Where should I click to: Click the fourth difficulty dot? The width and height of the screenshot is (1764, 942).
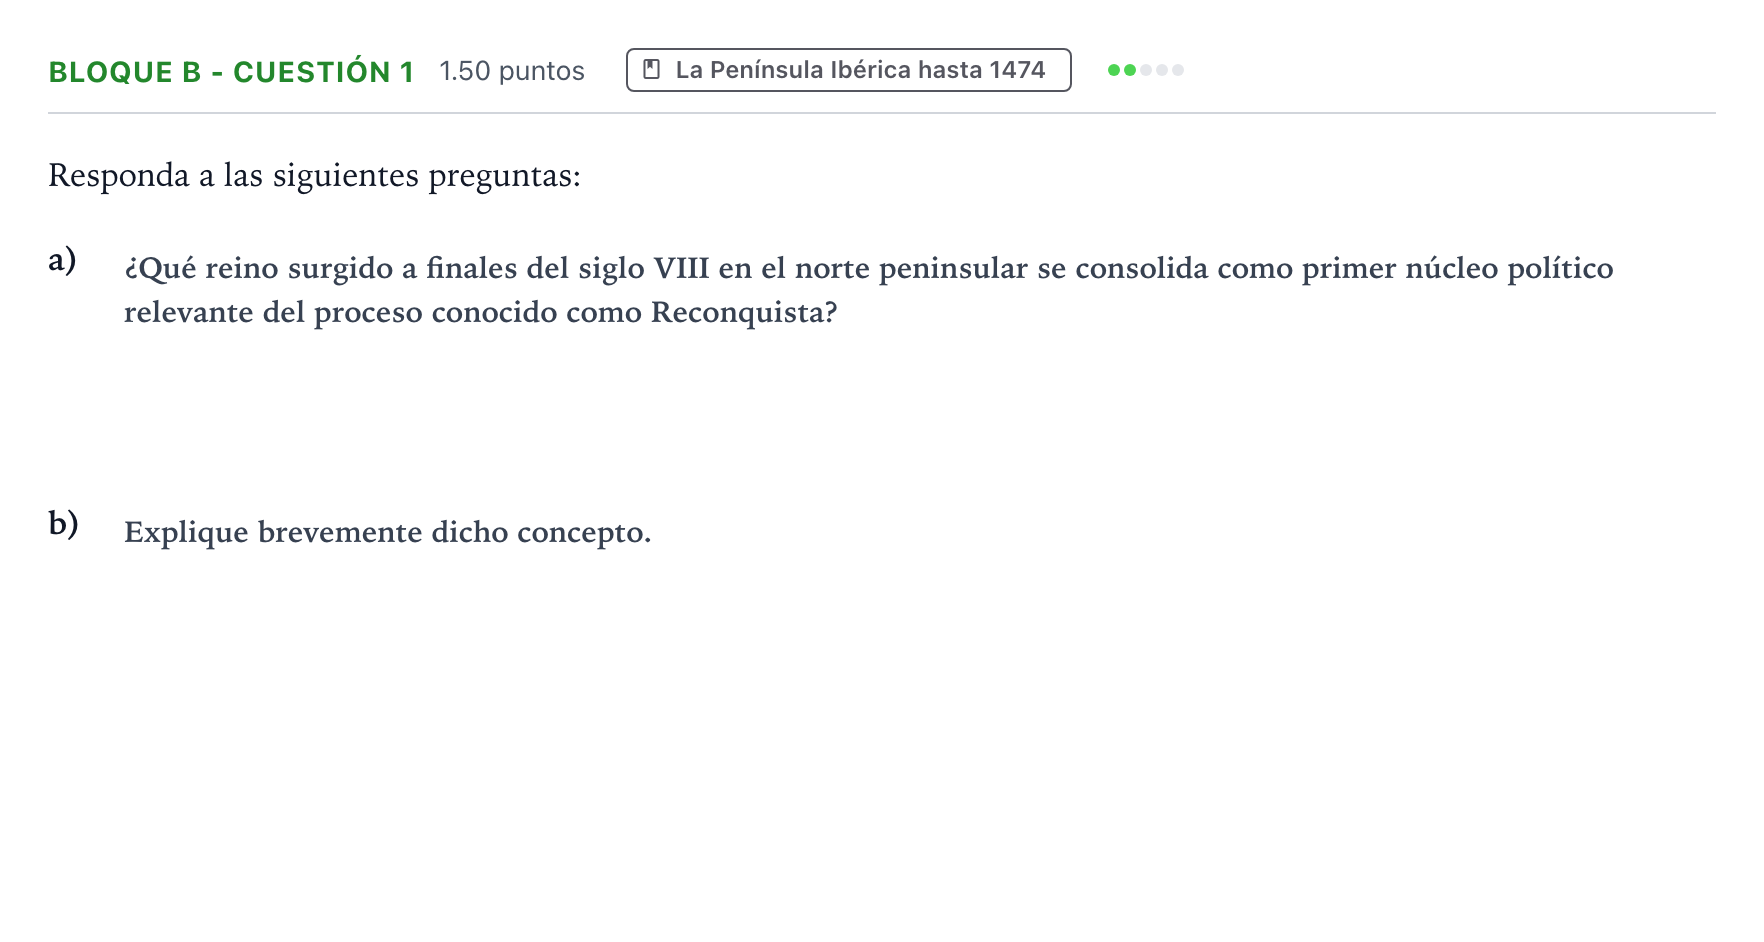pyautogui.click(x=1162, y=70)
